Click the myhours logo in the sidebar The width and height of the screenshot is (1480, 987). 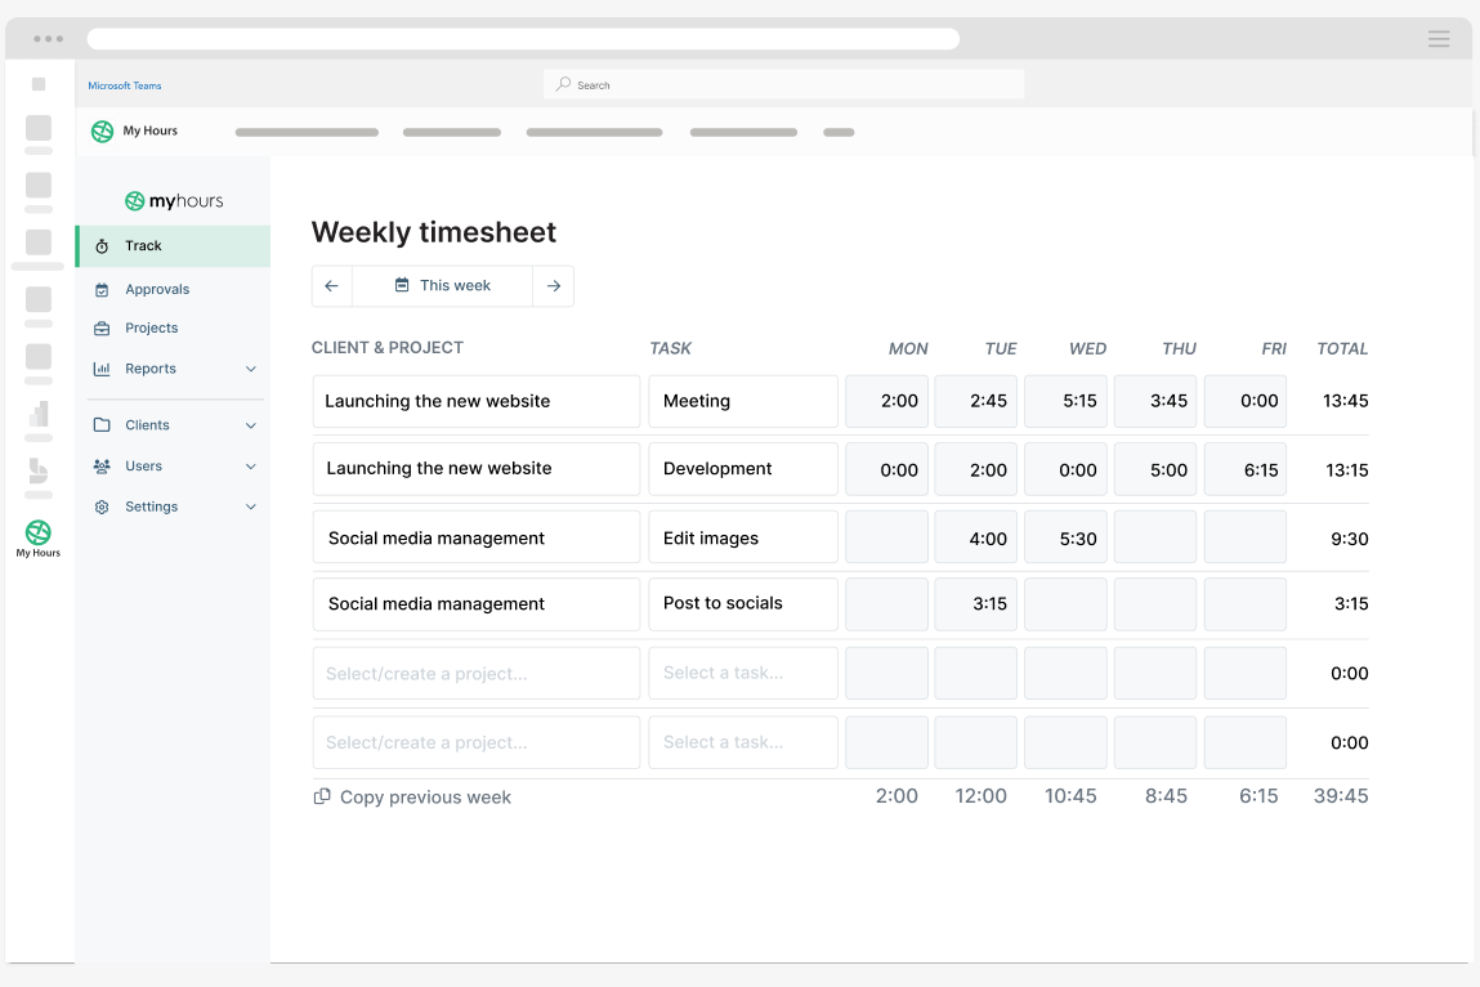(x=173, y=200)
